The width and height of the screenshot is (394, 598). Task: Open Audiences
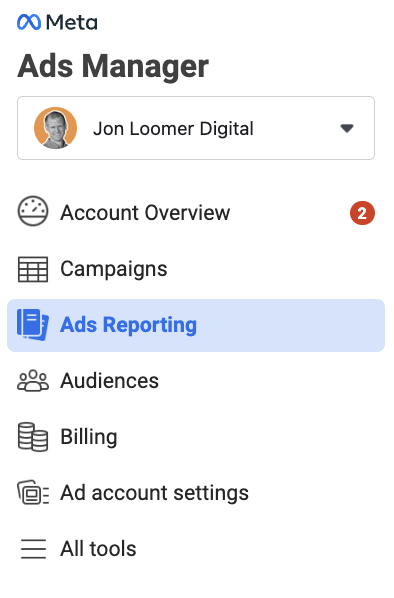coord(196,381)
